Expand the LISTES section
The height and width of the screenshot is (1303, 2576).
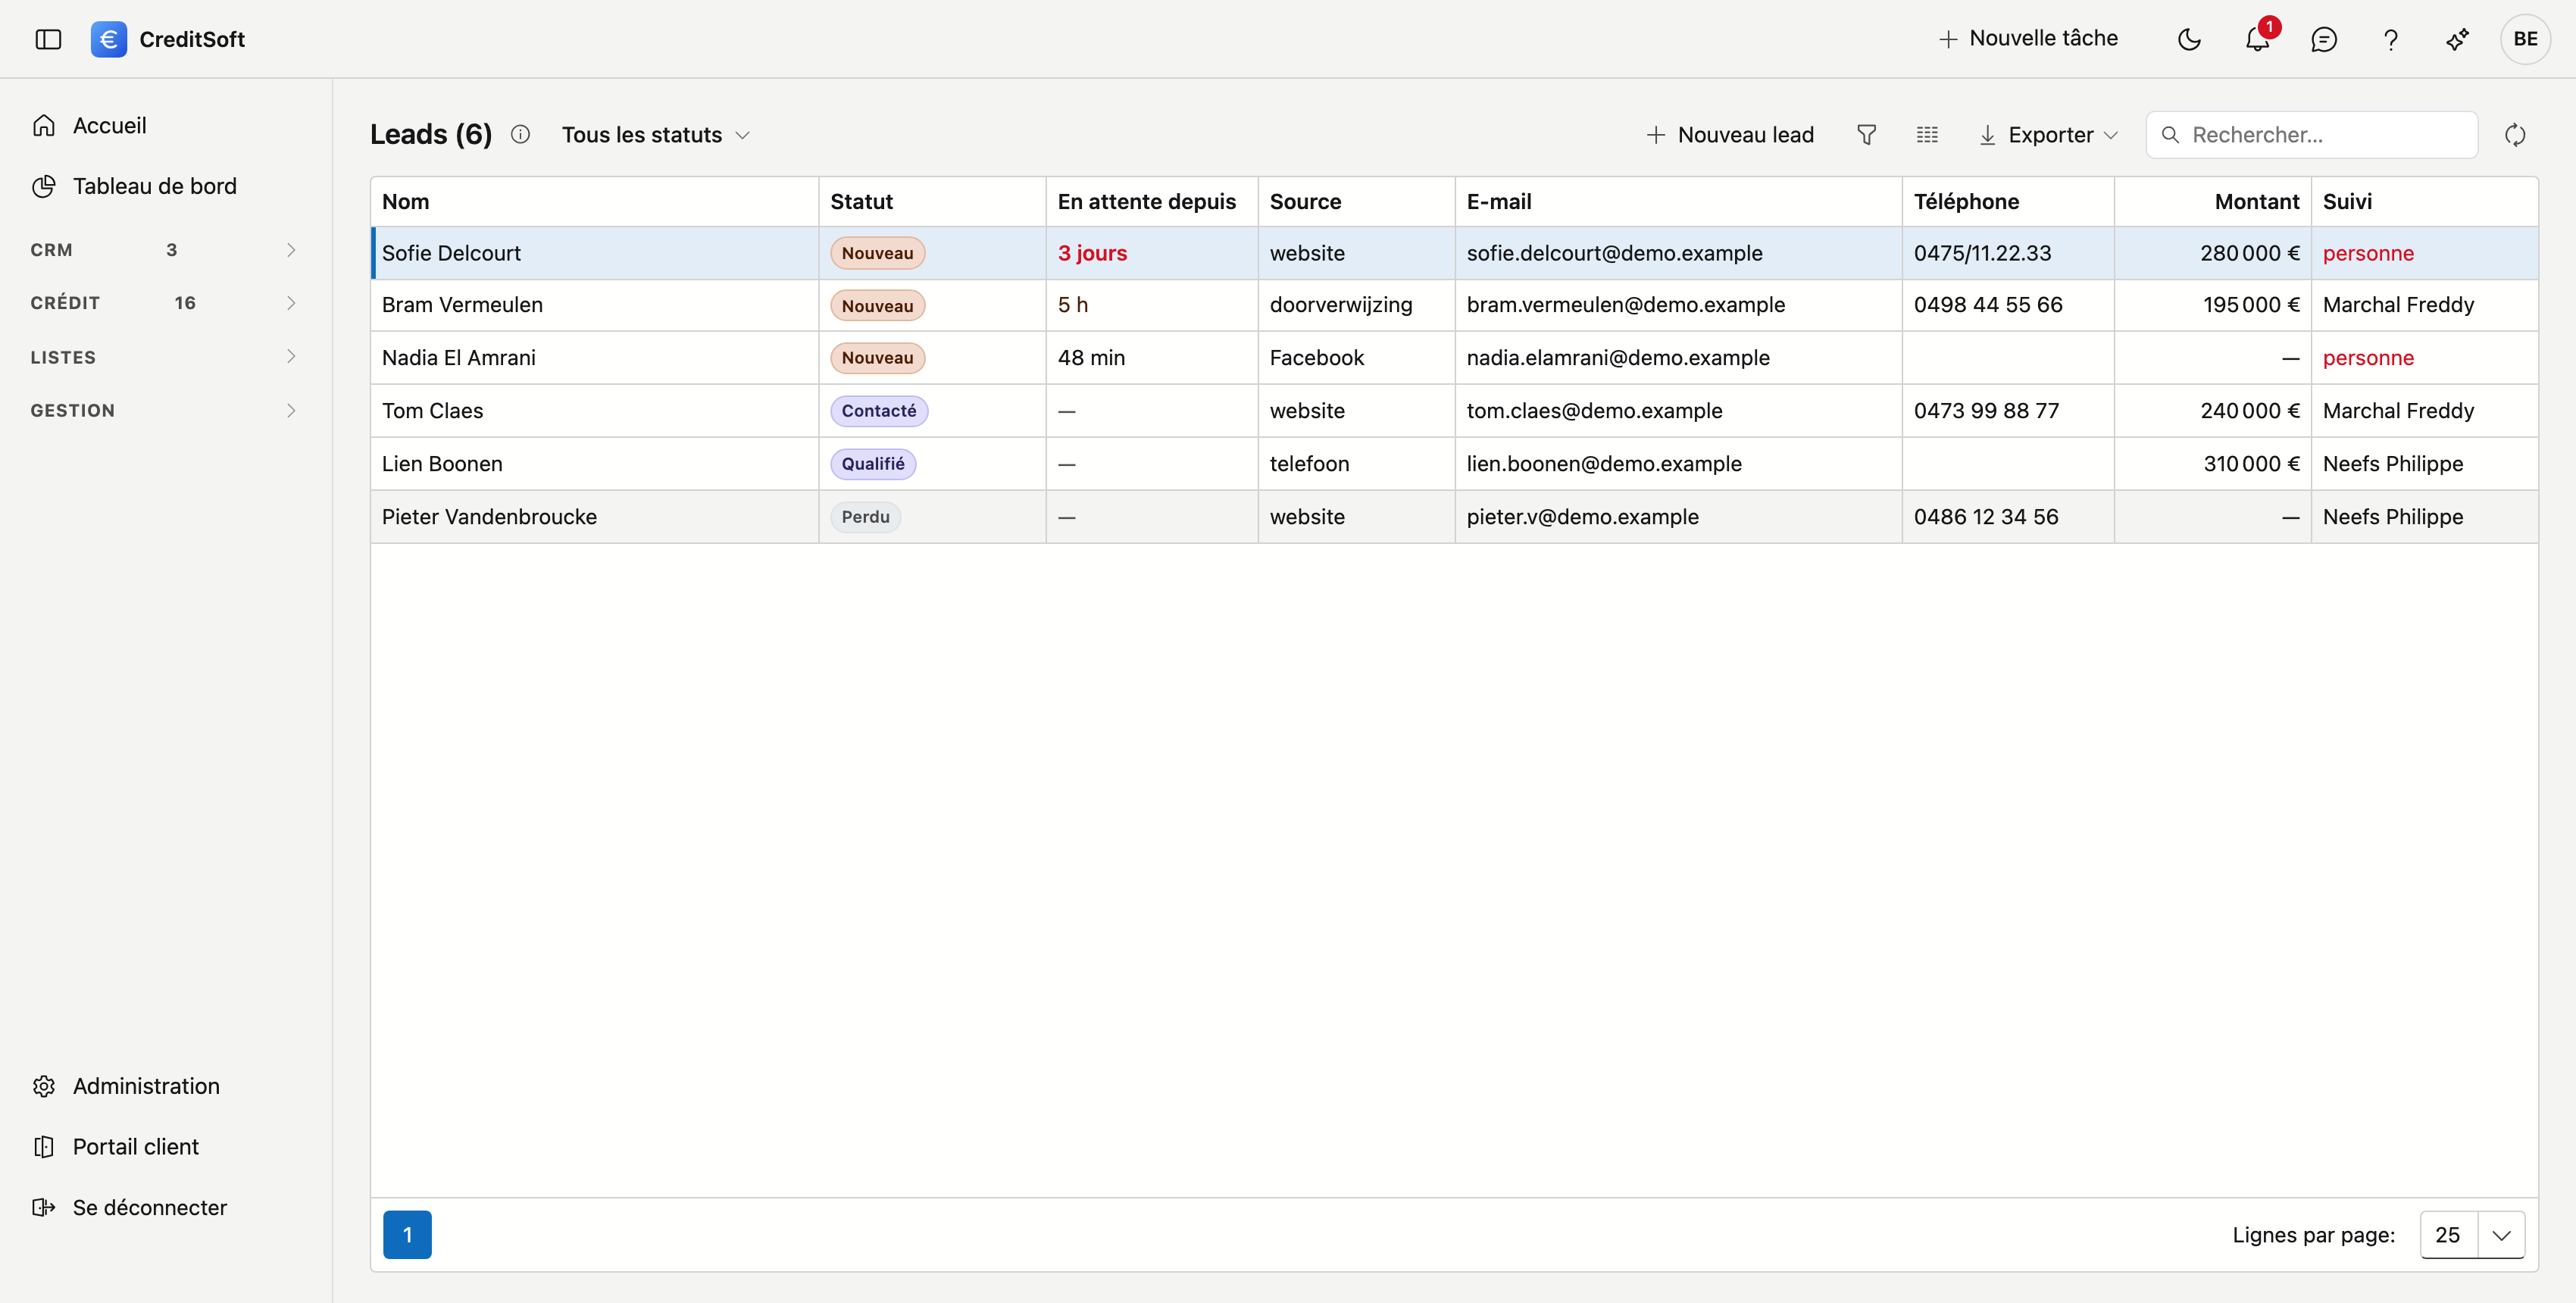pyautogui.click(x=165, y=357)
